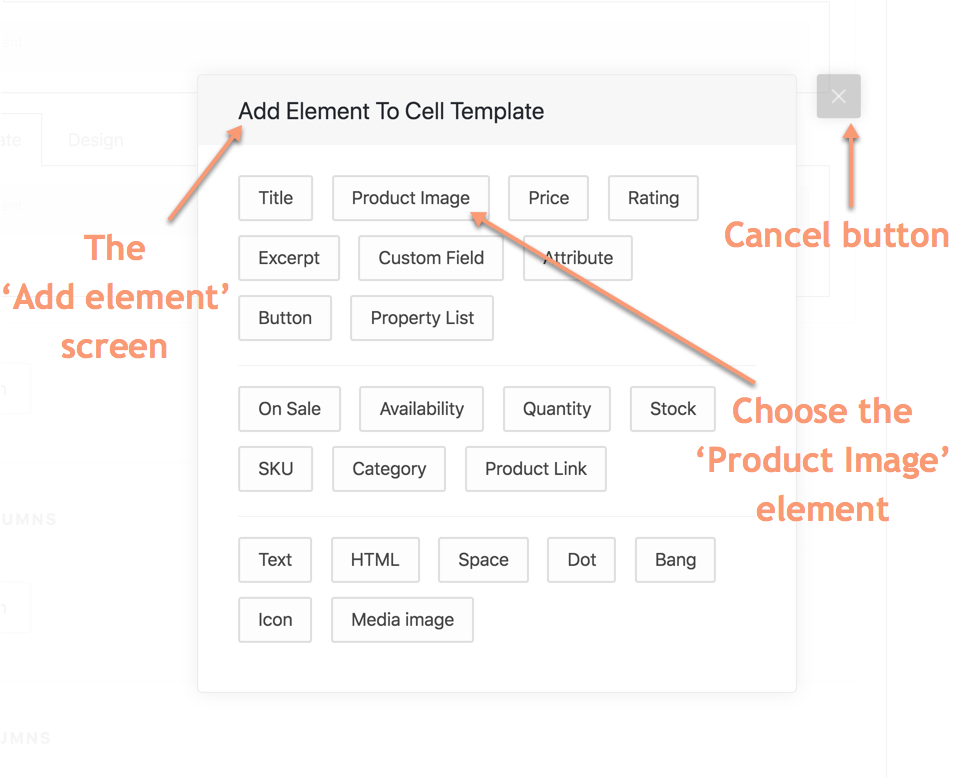The image size is (958, 778).
Task: Select the Category element
Action: (x=389, y=469)
